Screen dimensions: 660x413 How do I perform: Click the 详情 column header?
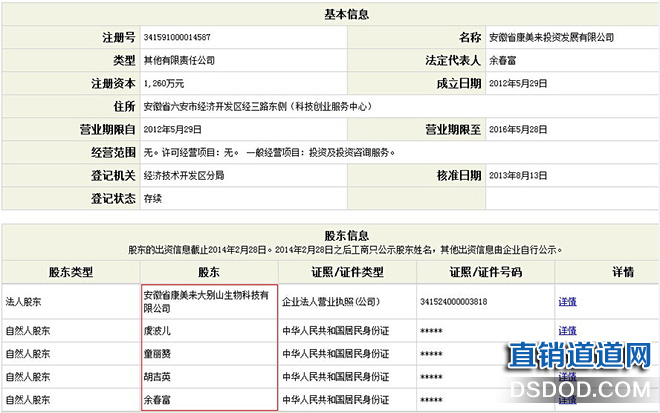[623, 272]
